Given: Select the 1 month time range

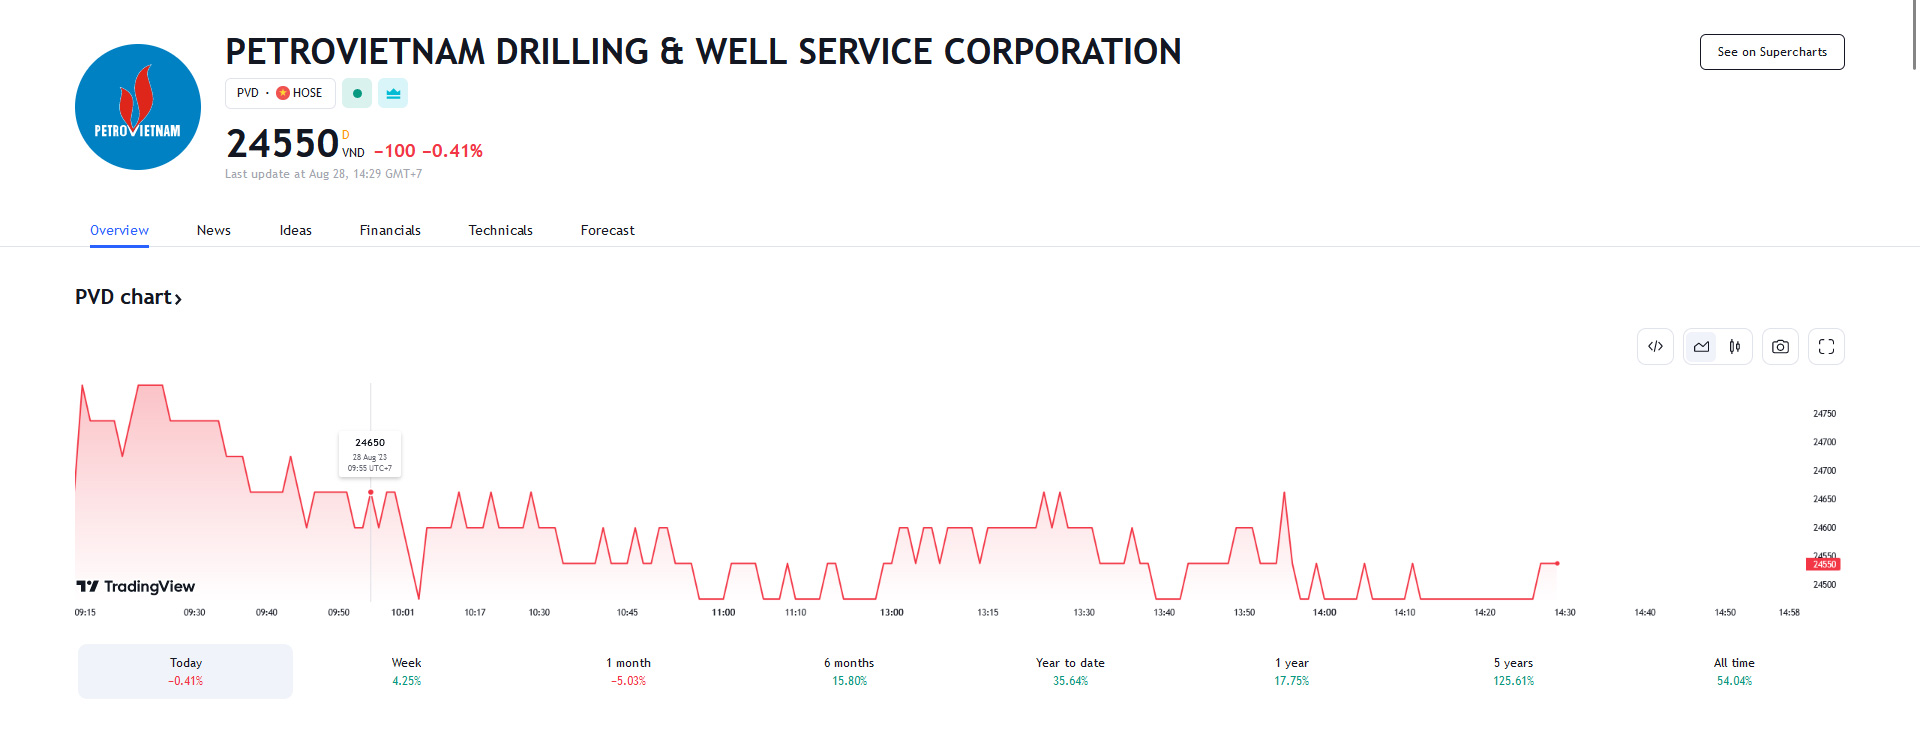Looking at the screenshot, I should point(628,671).
